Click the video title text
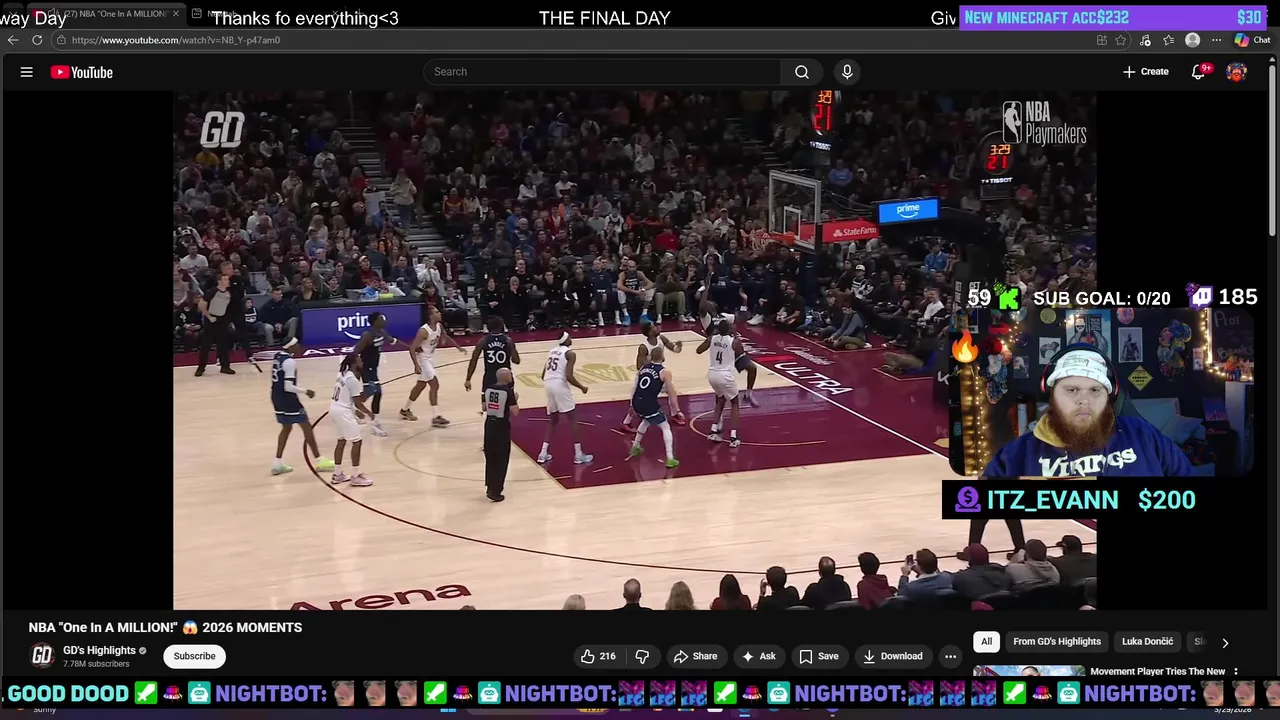Screen dimensions: 1280x720 (x=165, y=628)
